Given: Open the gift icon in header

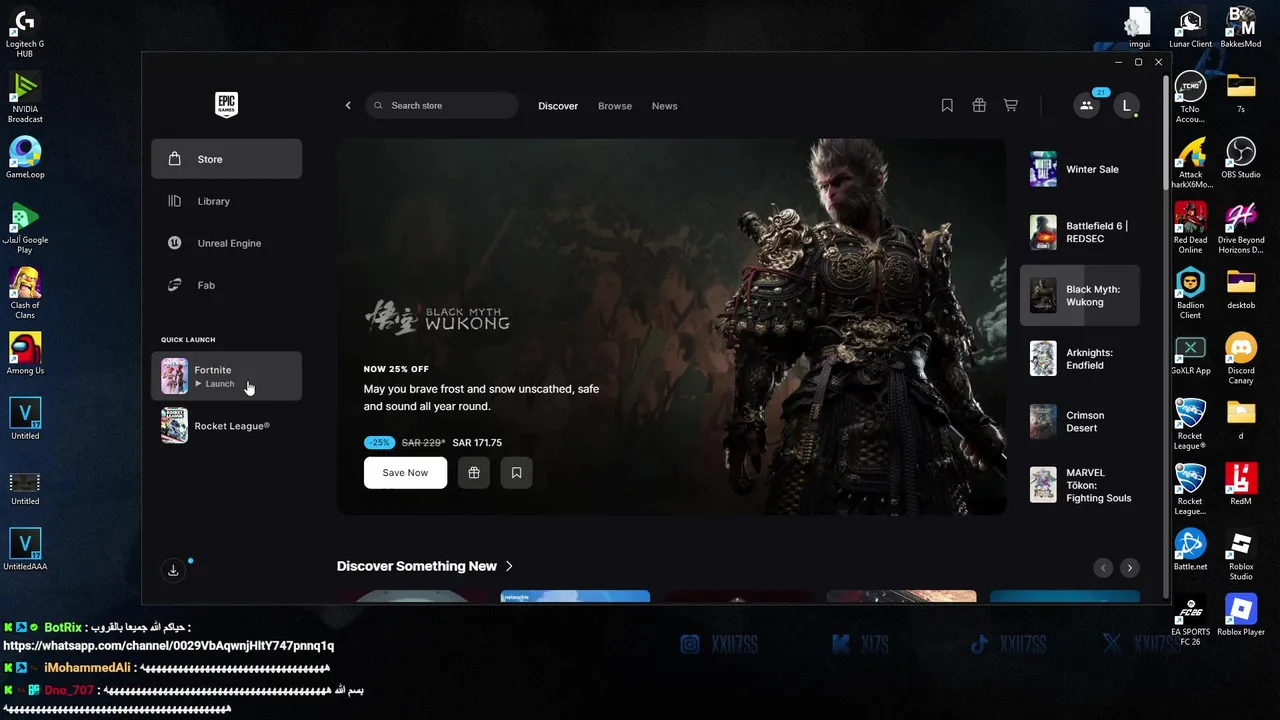Looking at the screenshot, I should (x=979, y=105).
